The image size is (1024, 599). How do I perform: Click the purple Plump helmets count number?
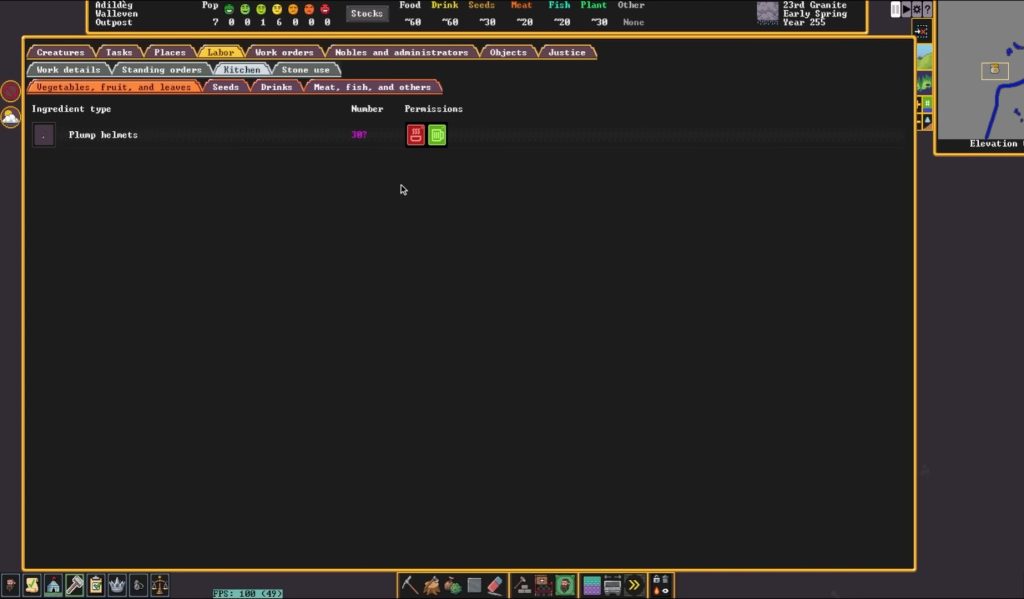(x=359, y=135)
